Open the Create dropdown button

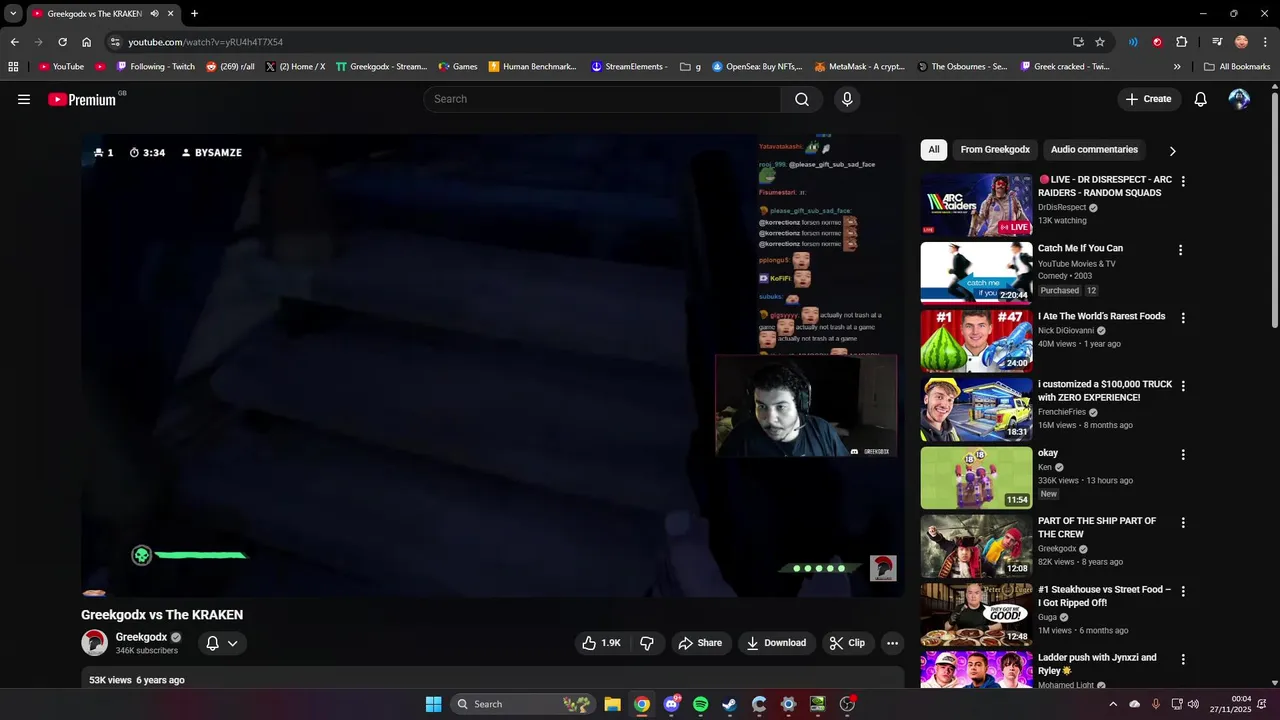(x=1149, y=99)
